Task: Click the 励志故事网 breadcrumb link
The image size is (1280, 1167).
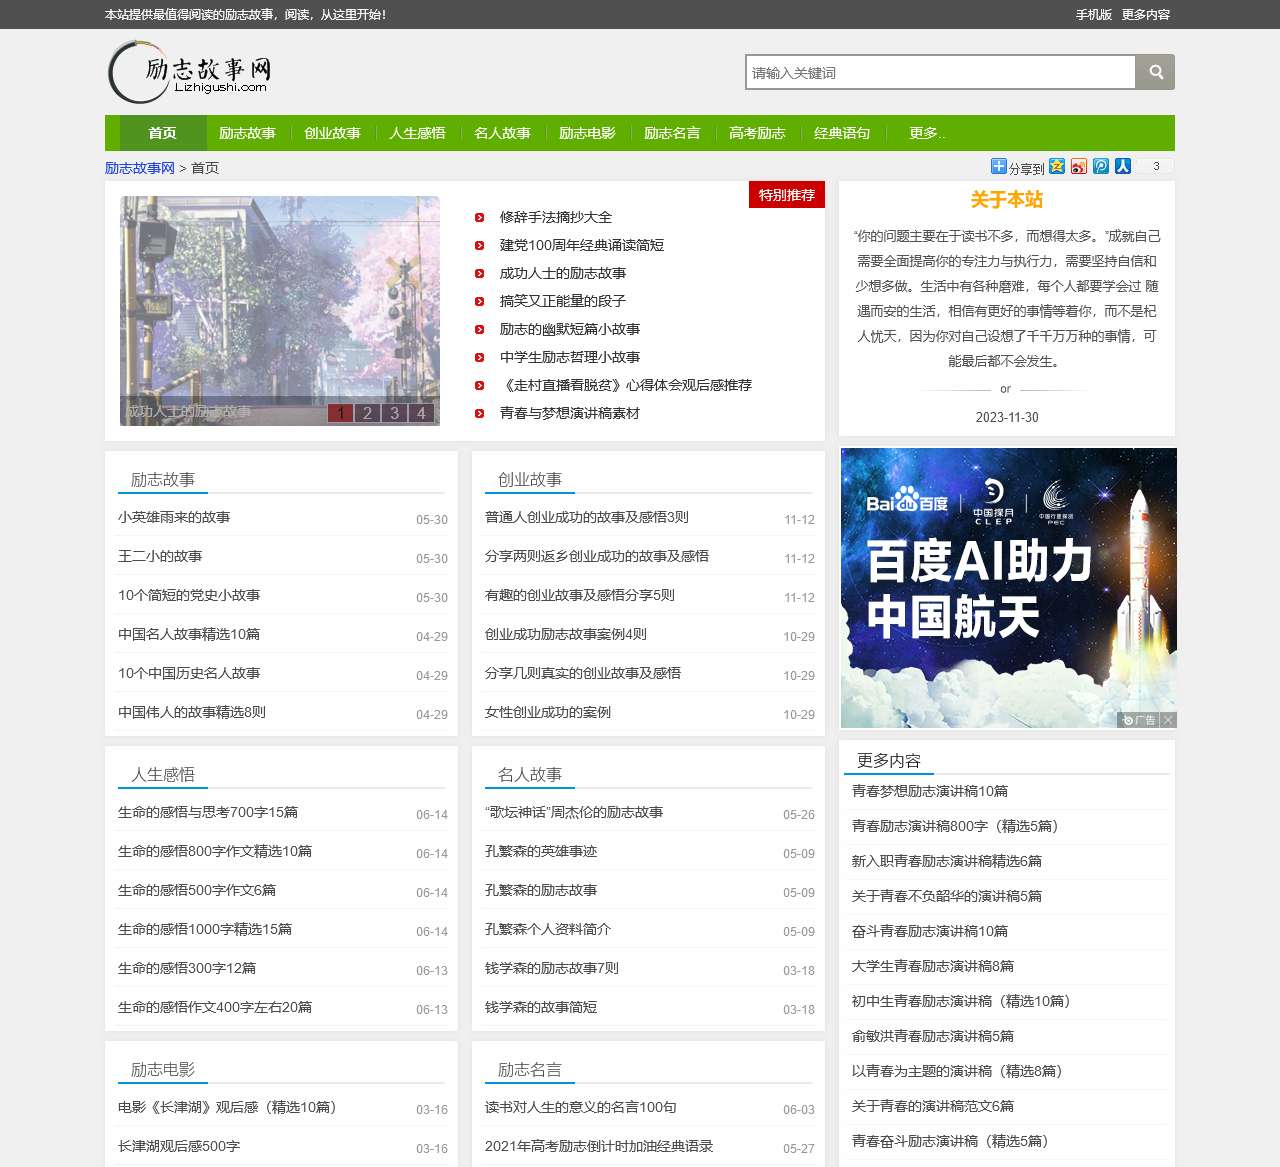Action: click(x=140, y=168)
